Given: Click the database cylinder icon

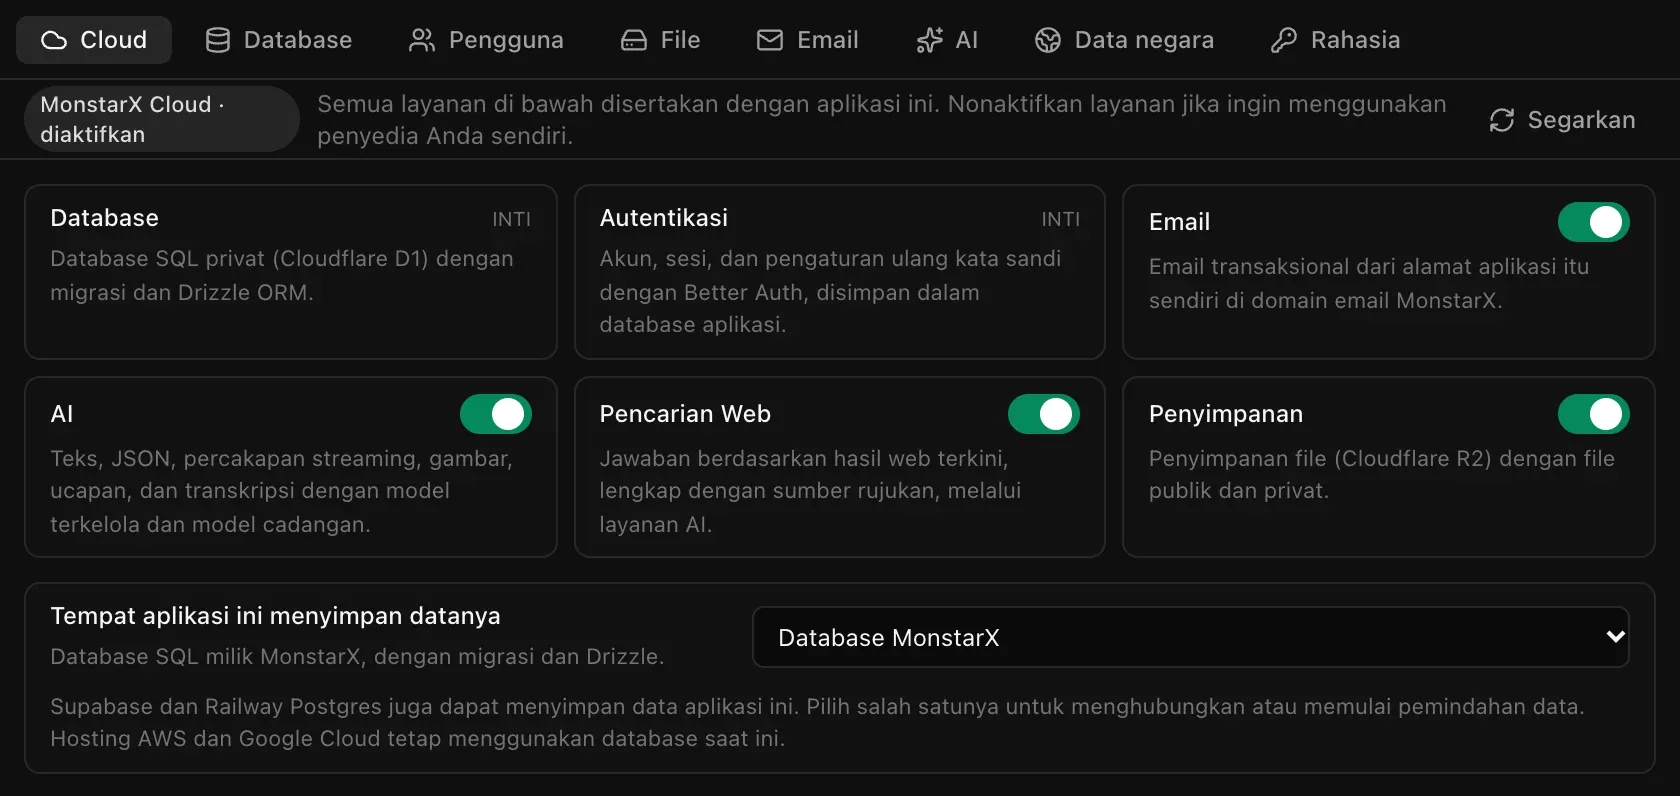Looking at the screenshot, I should tap(217, 40).
